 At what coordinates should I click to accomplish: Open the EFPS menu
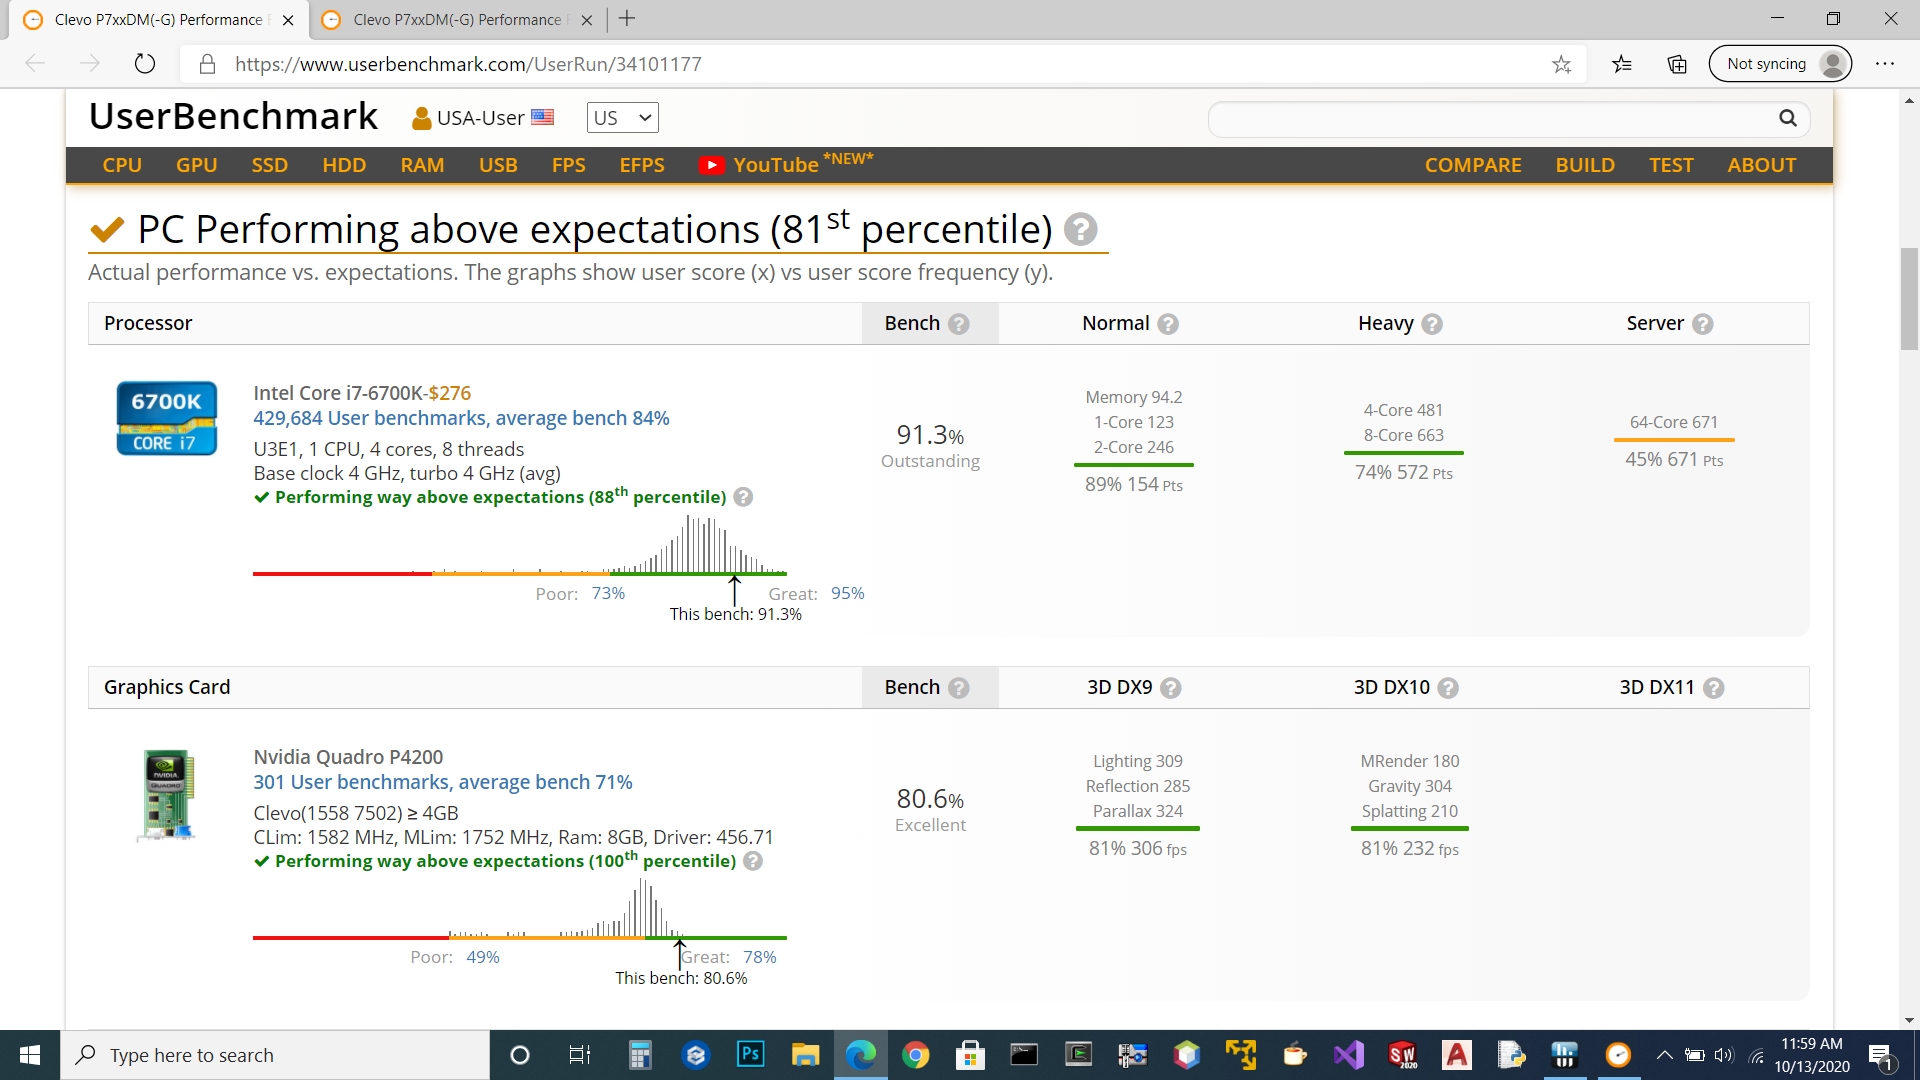coord(642,165)
